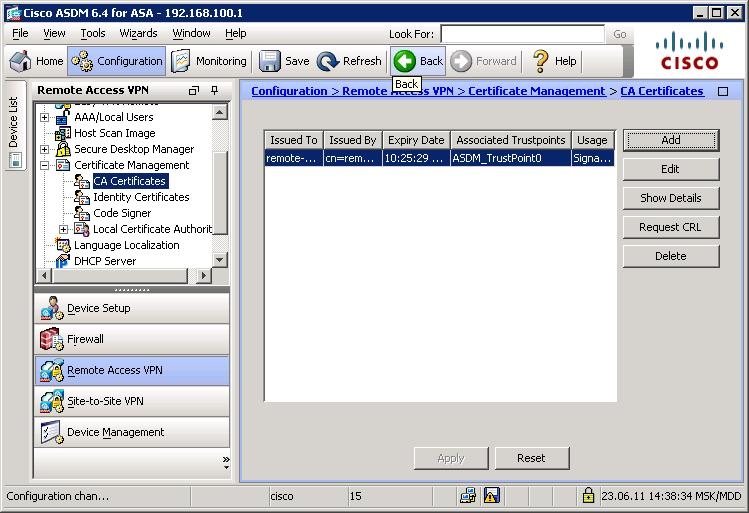Click Request CRL button

pos(671,227)
